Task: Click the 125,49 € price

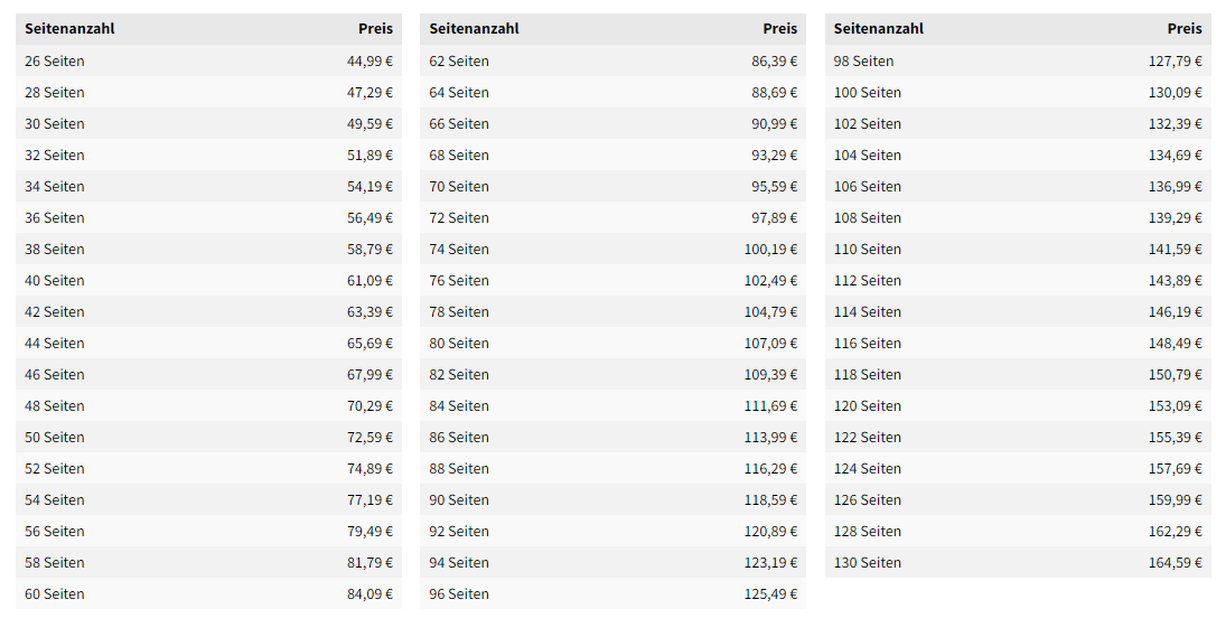Action: pyautogui.click(x=771, y=594)
